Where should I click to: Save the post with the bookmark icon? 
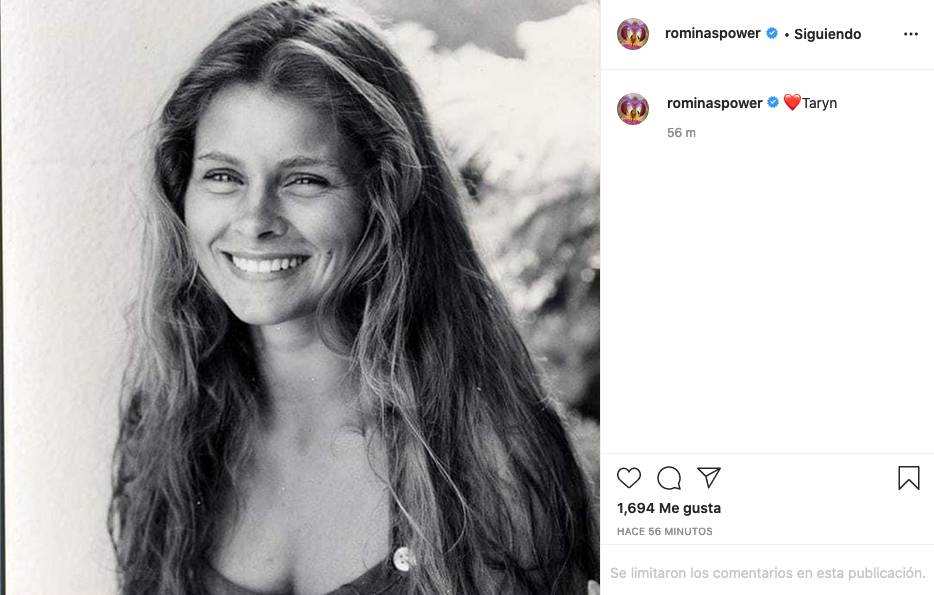[908, 478]
